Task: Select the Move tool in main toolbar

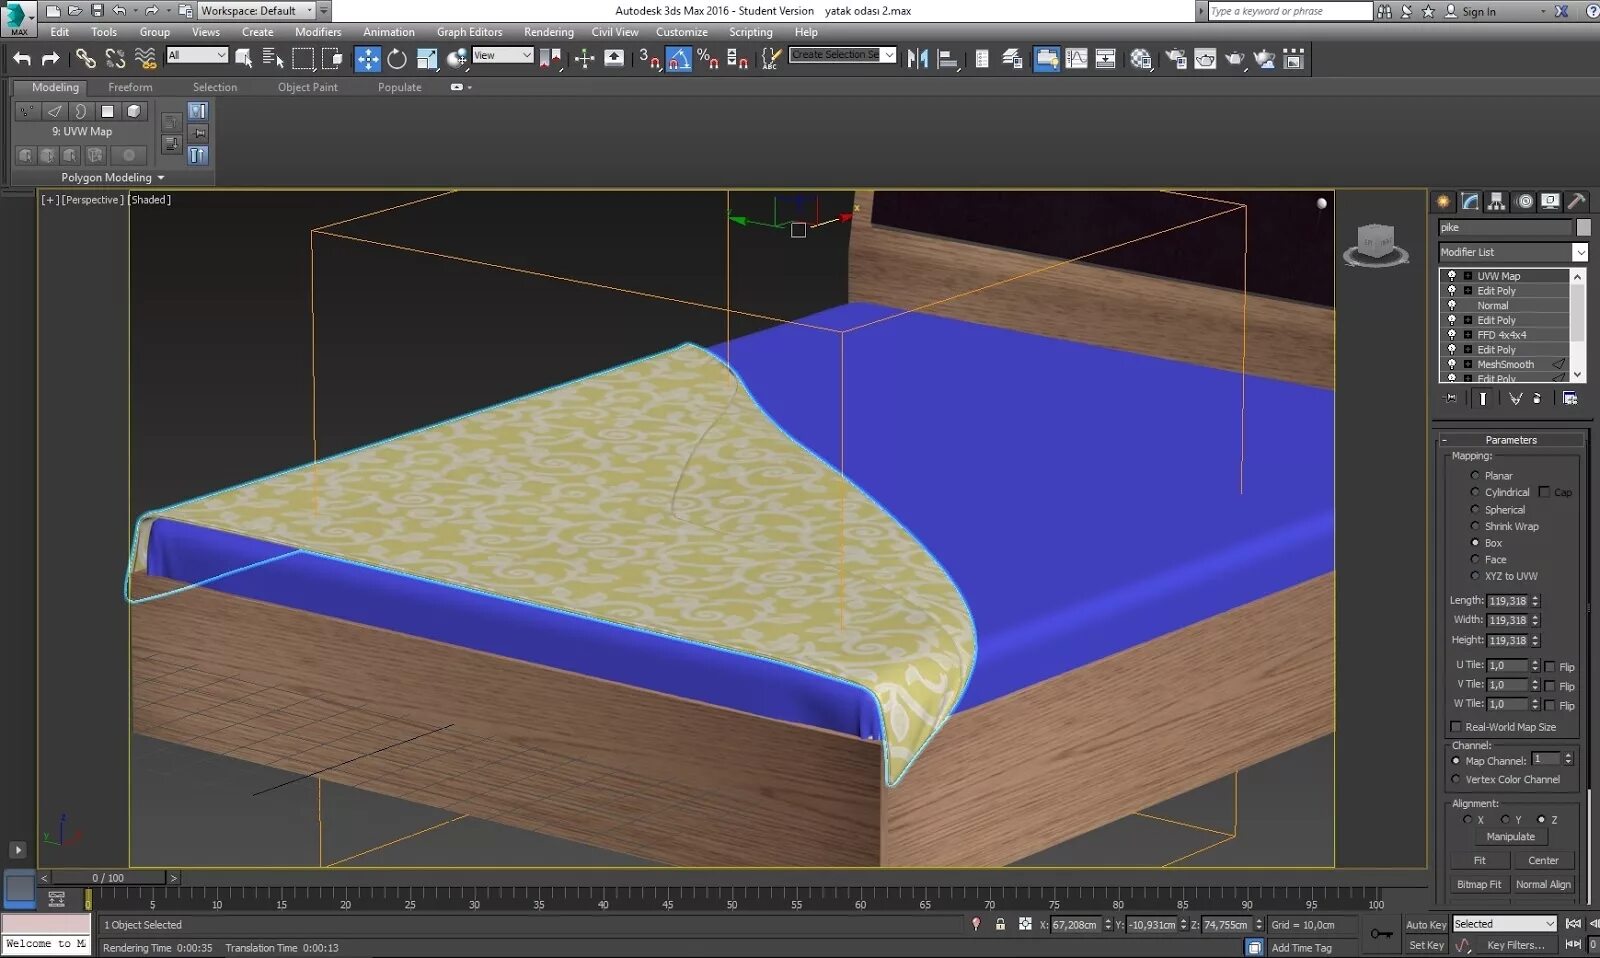Action: tap(368, 59)
